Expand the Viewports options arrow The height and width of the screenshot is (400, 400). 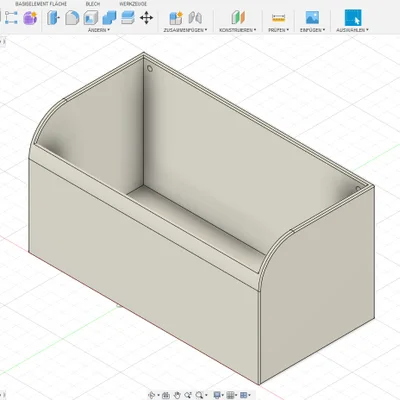tap(250, 395)
